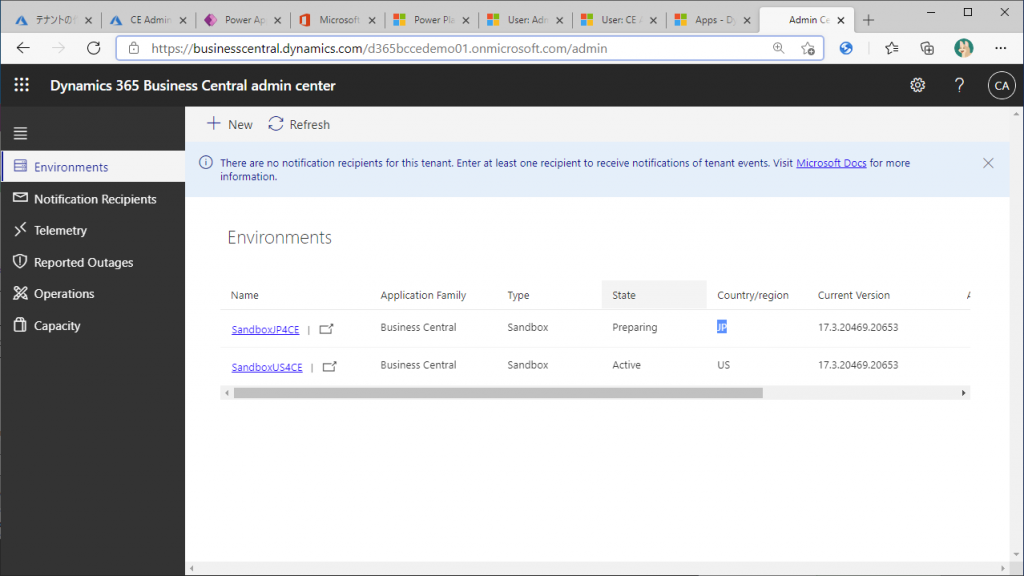Screen dimensions: 1024x576
Task: Click version 17.3.20469.20653 of SandboxJP4CE
Action: (x=858, y=327)
